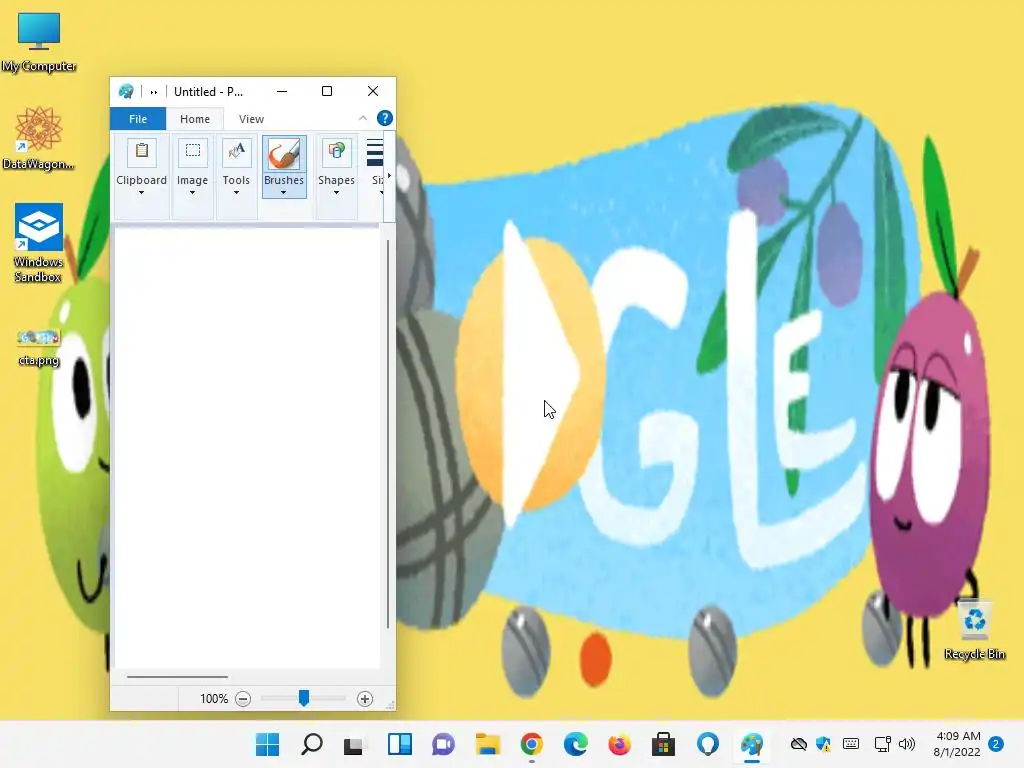This screenshot has height=768, width=1024.
Task: Zoom out with the minus button
Action: 243,699
